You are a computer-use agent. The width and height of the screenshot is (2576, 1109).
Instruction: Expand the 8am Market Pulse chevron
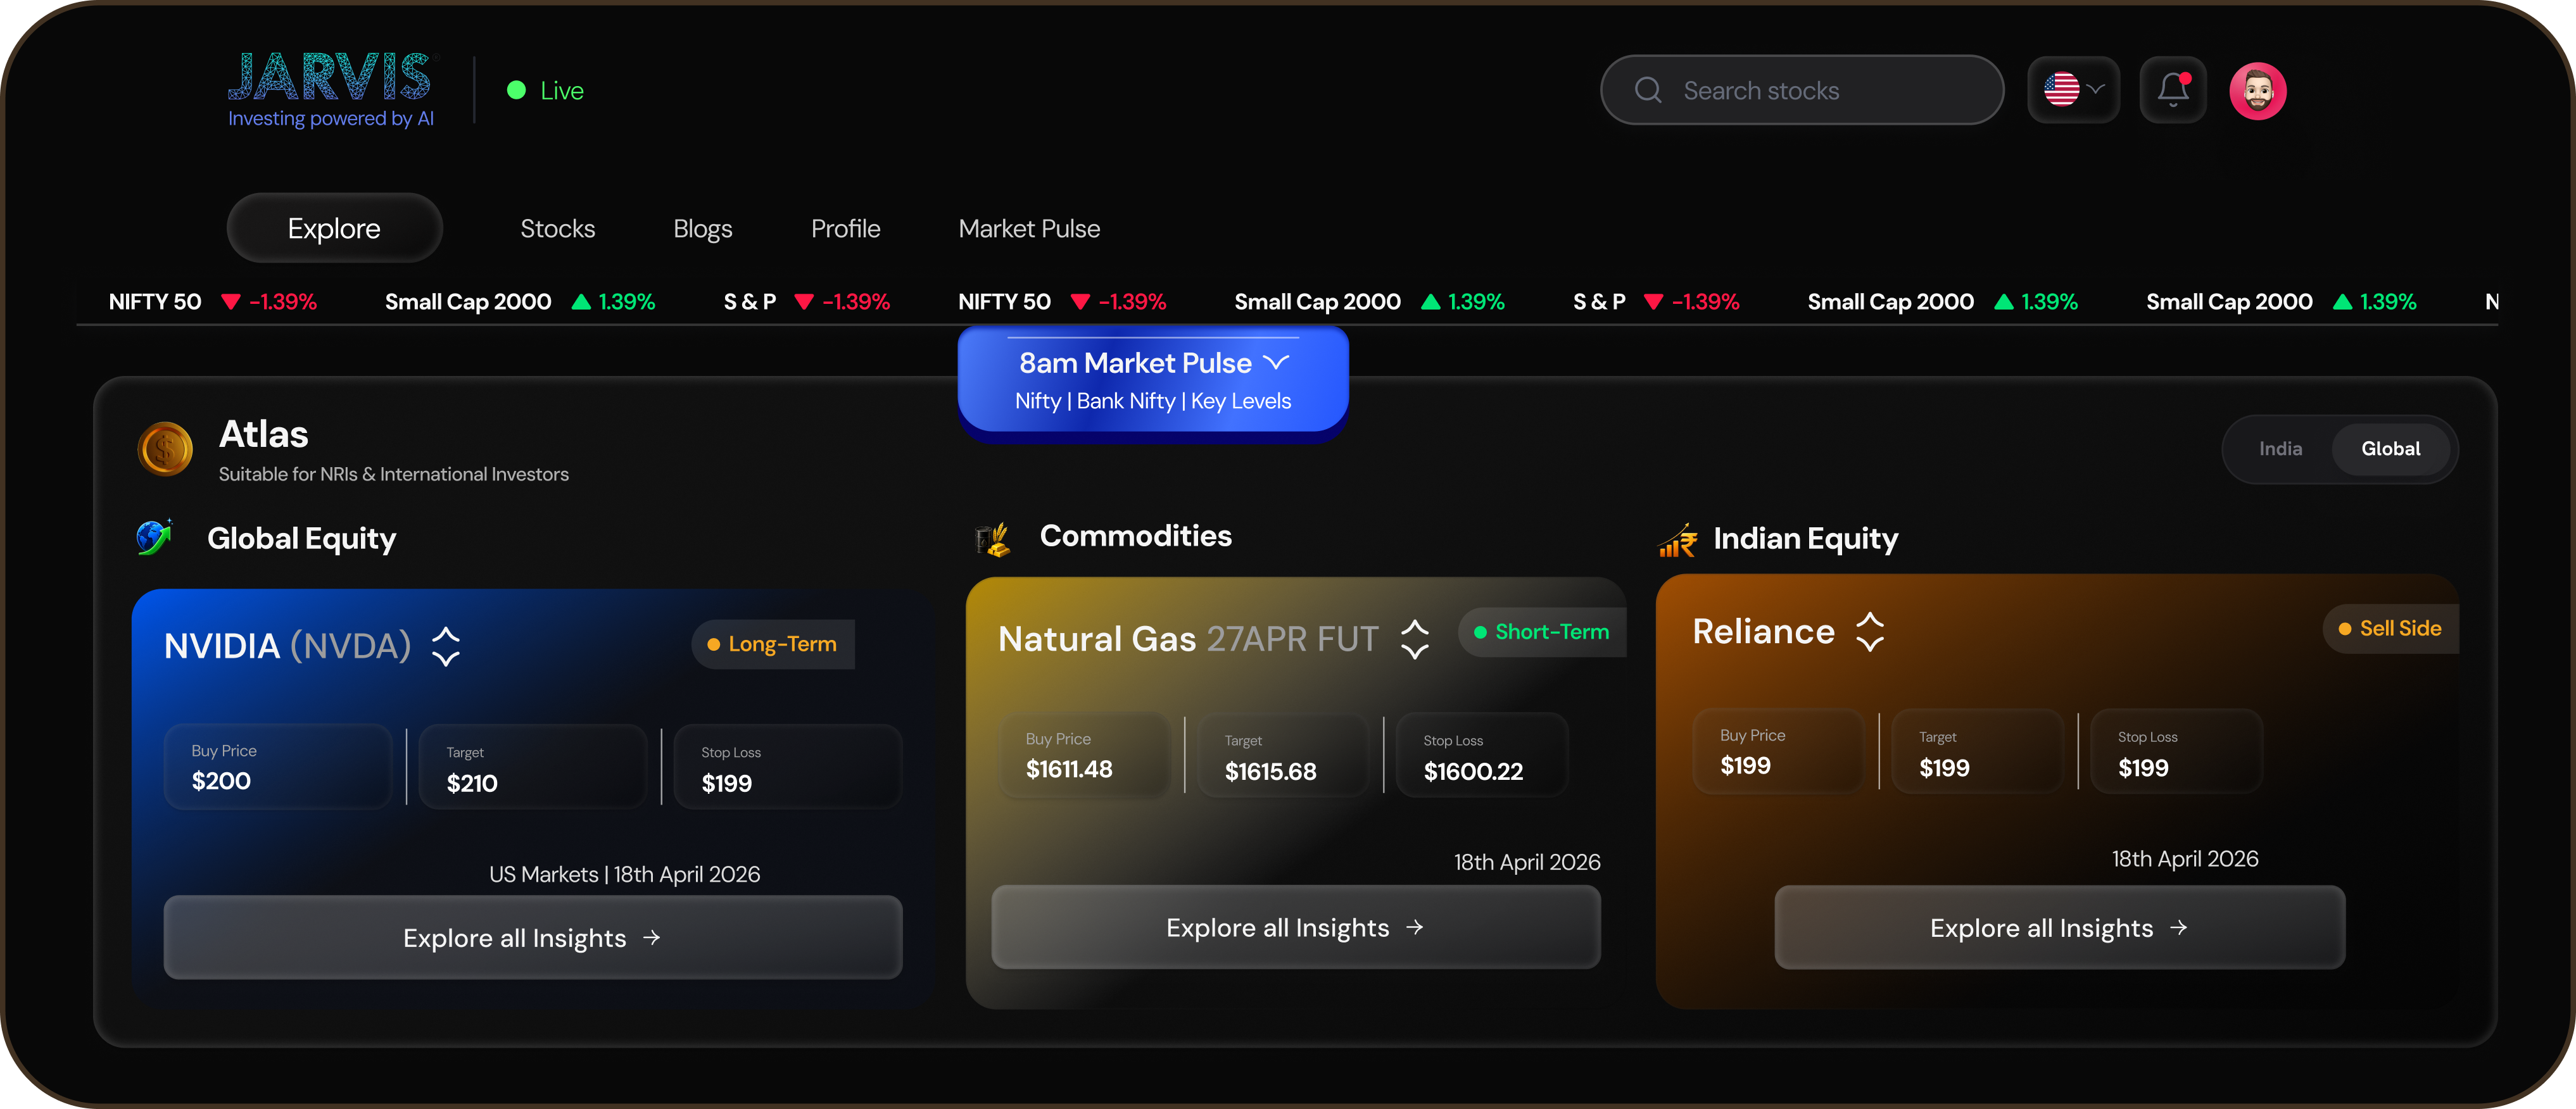(1276, 362)
